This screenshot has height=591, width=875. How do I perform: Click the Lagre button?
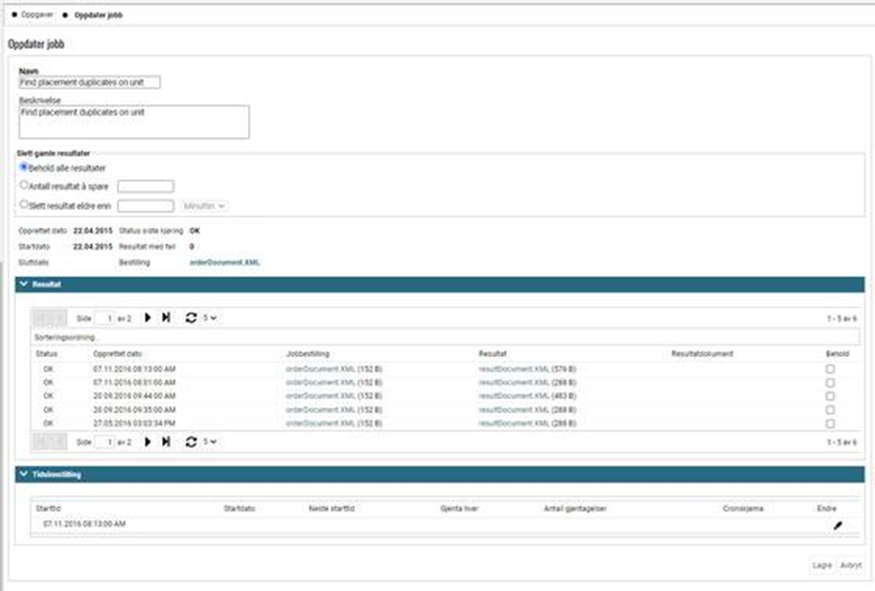click(x=821, y=566)
